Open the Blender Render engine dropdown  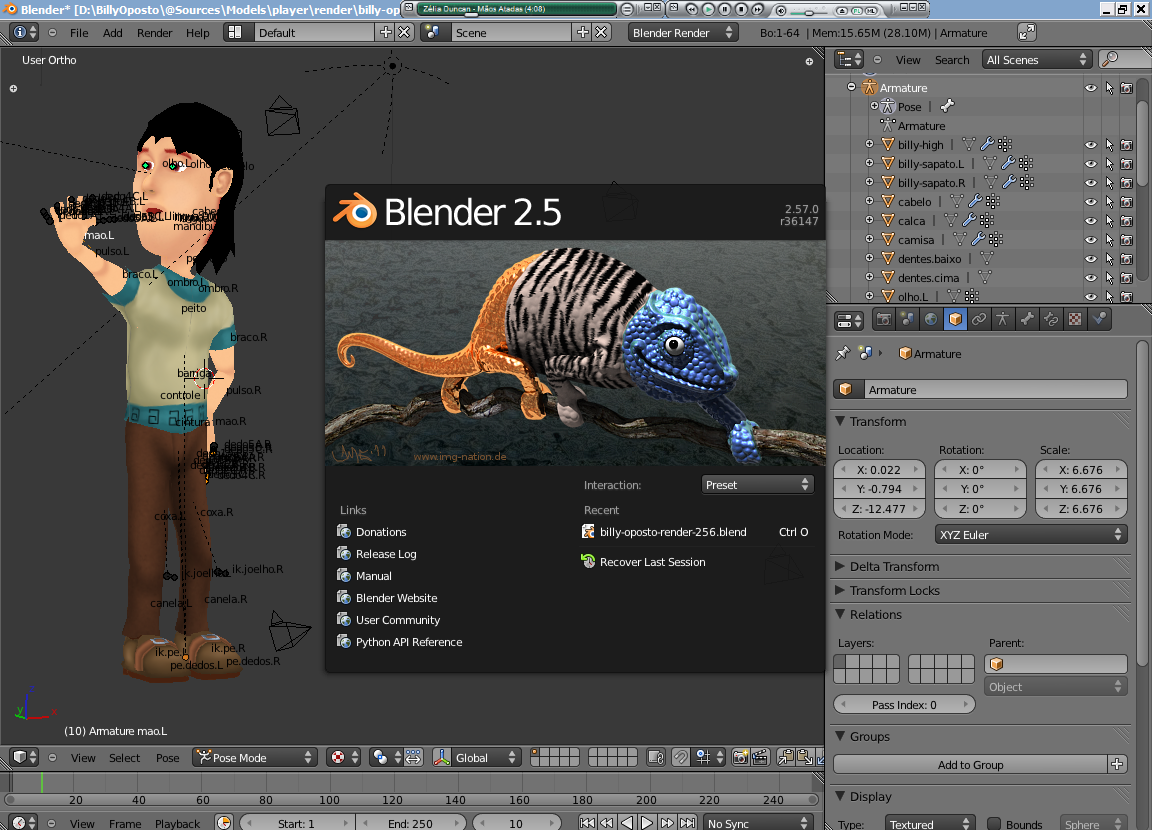pos(683,32)
